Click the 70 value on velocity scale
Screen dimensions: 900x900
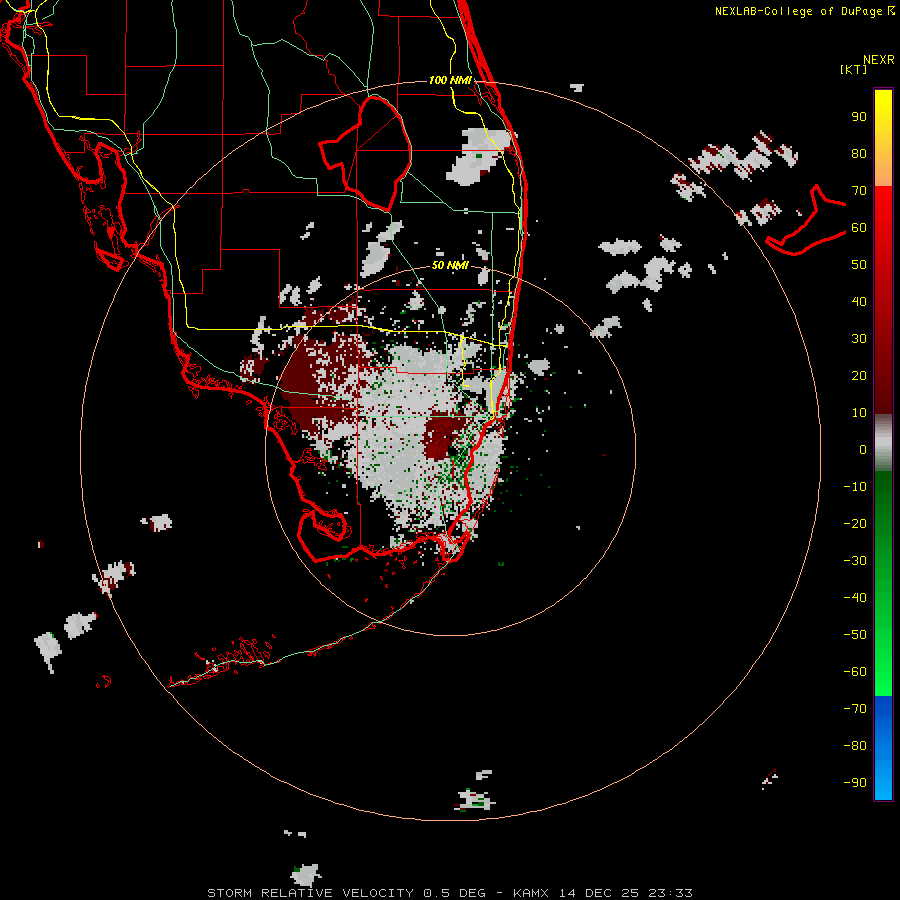pos(859,191)
